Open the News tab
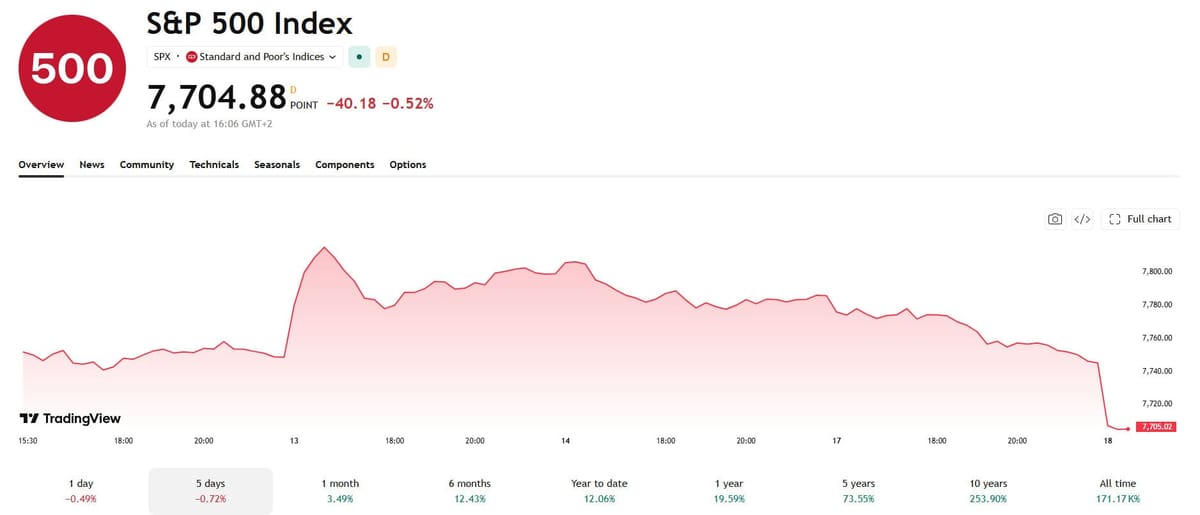Image resolution: width=1200 pixels, height=515 pixels. tap(92, 165)
